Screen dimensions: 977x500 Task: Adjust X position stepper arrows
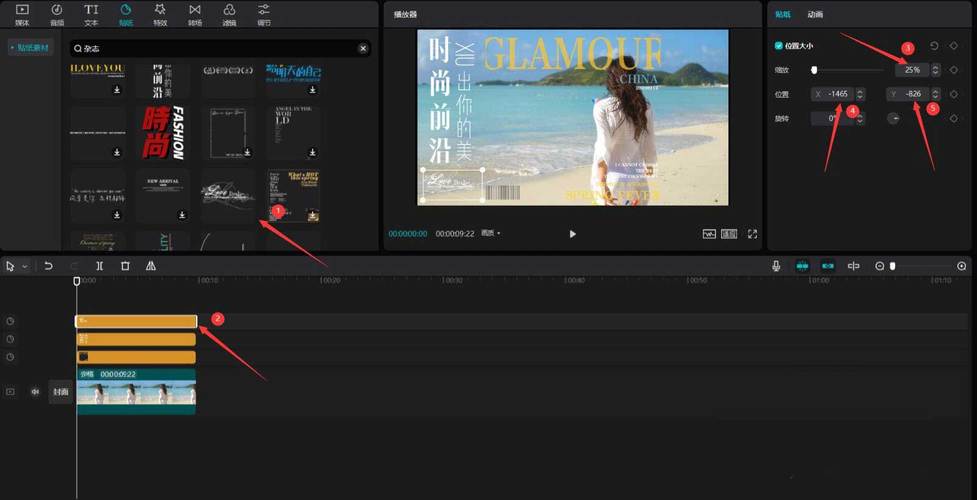pos(860,94)
